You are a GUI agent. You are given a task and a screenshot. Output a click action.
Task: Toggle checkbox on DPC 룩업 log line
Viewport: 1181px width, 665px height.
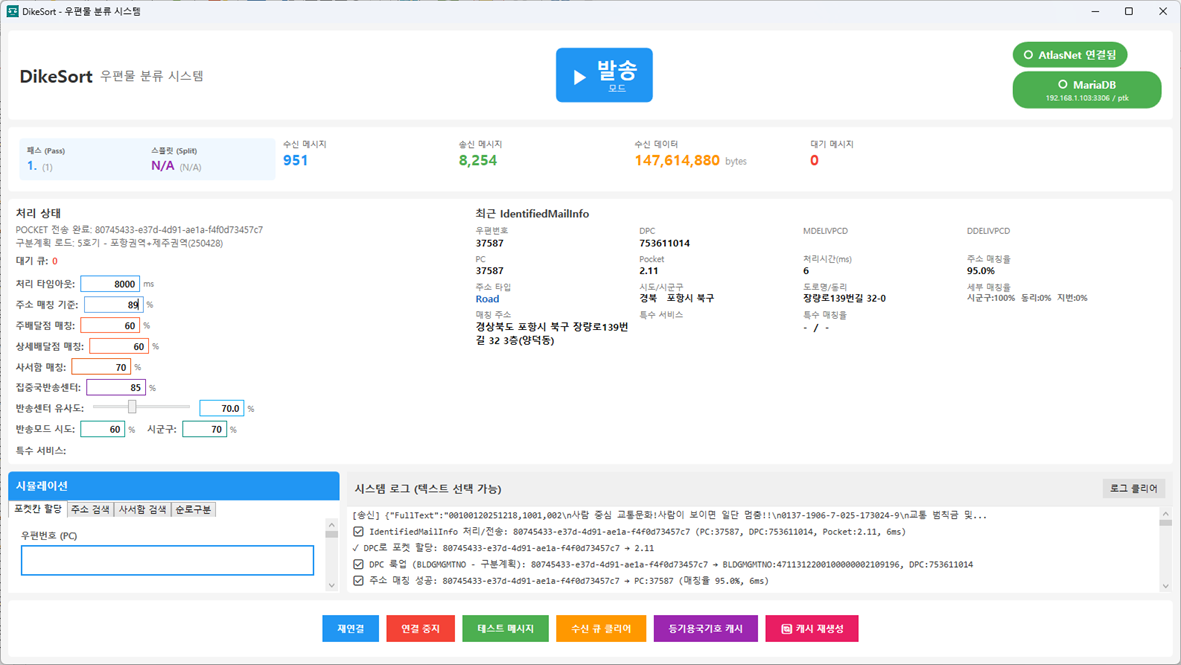coord(359,564)
